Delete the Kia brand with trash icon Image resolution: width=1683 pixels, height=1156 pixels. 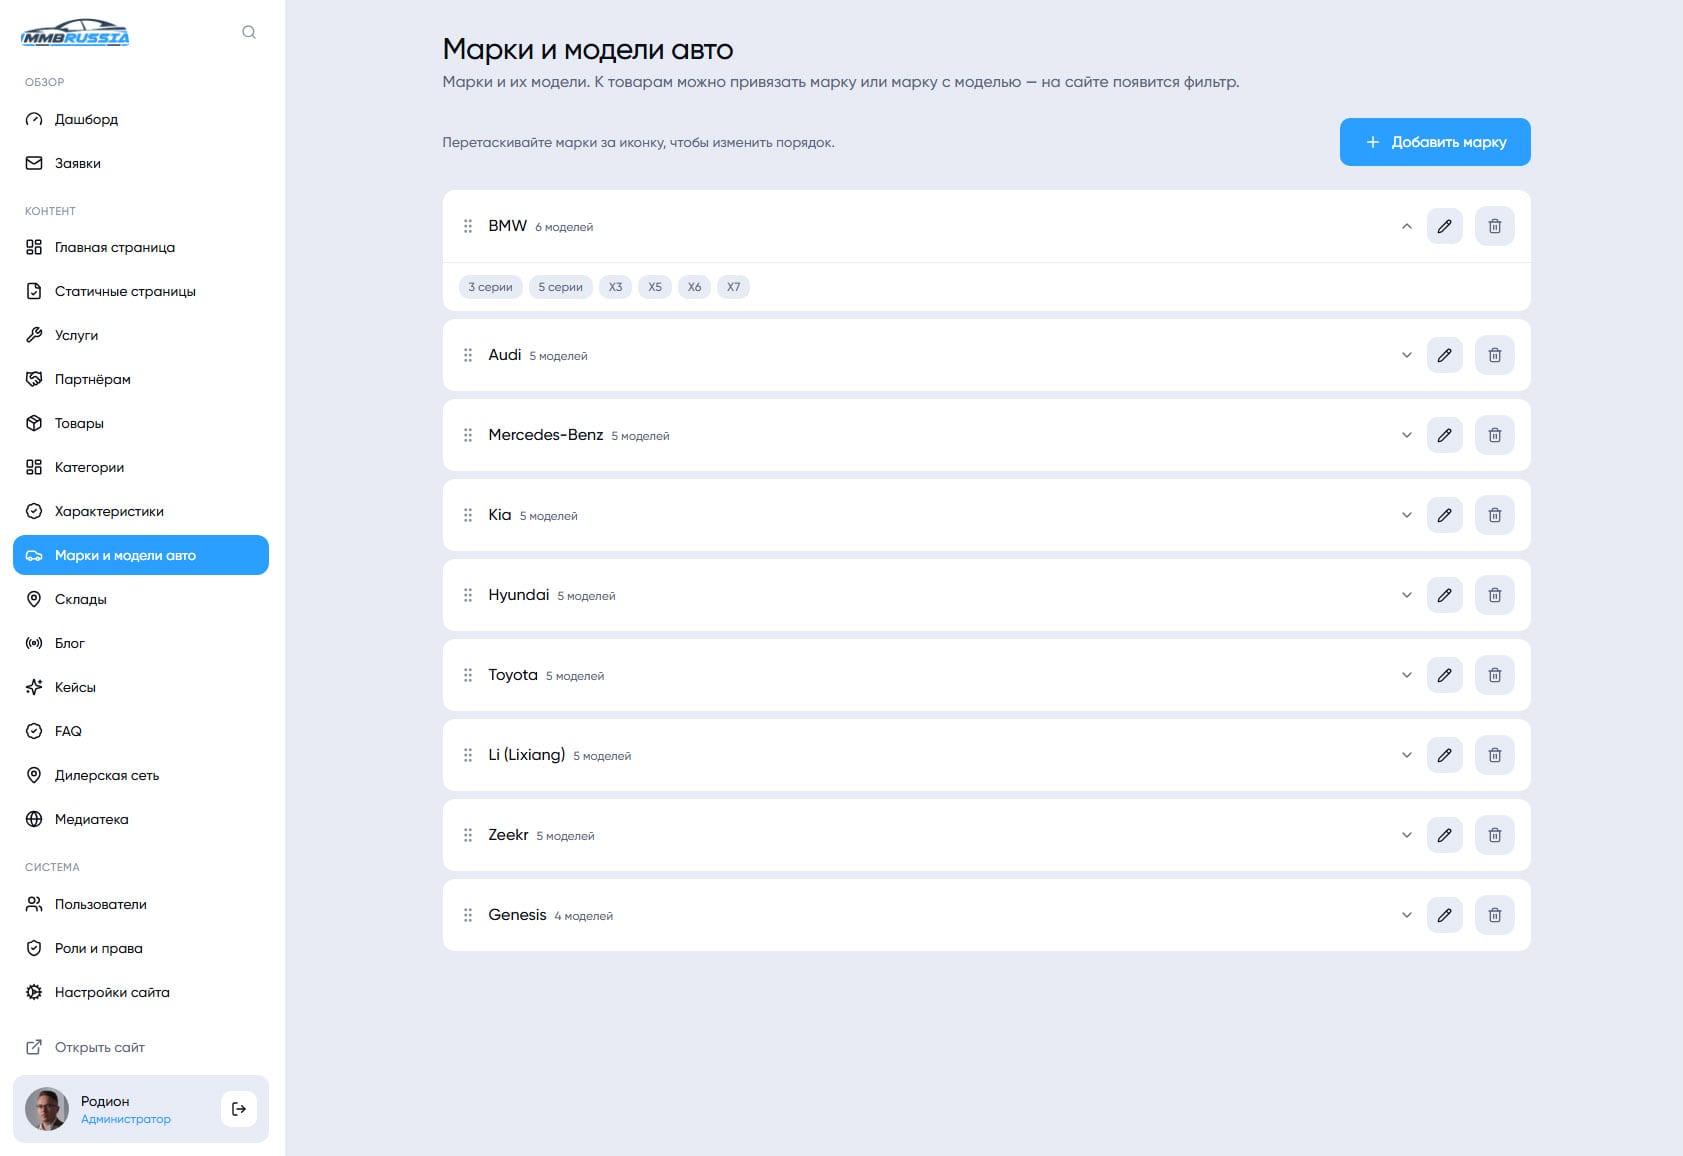point(1495,515)
